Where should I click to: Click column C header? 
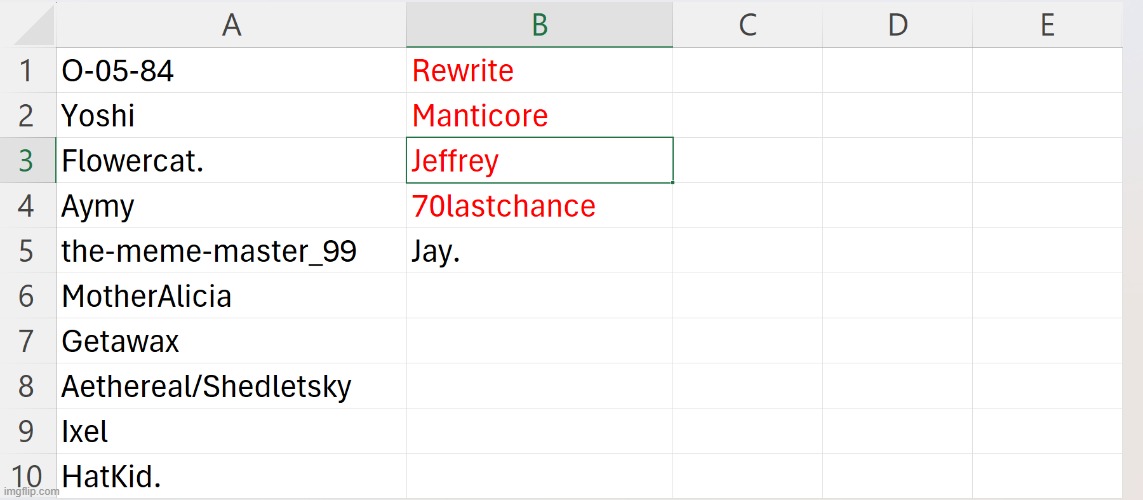(747, 25)
